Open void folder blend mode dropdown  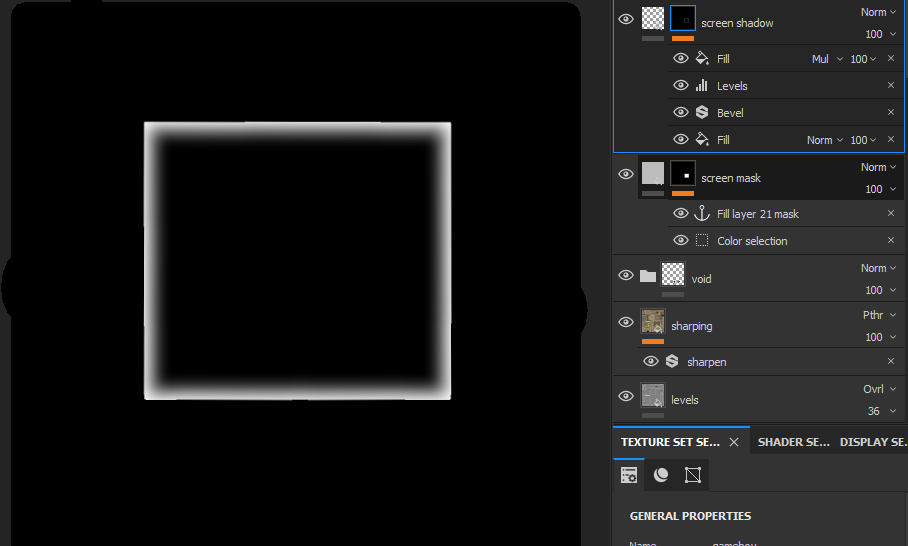click(878, 268)
